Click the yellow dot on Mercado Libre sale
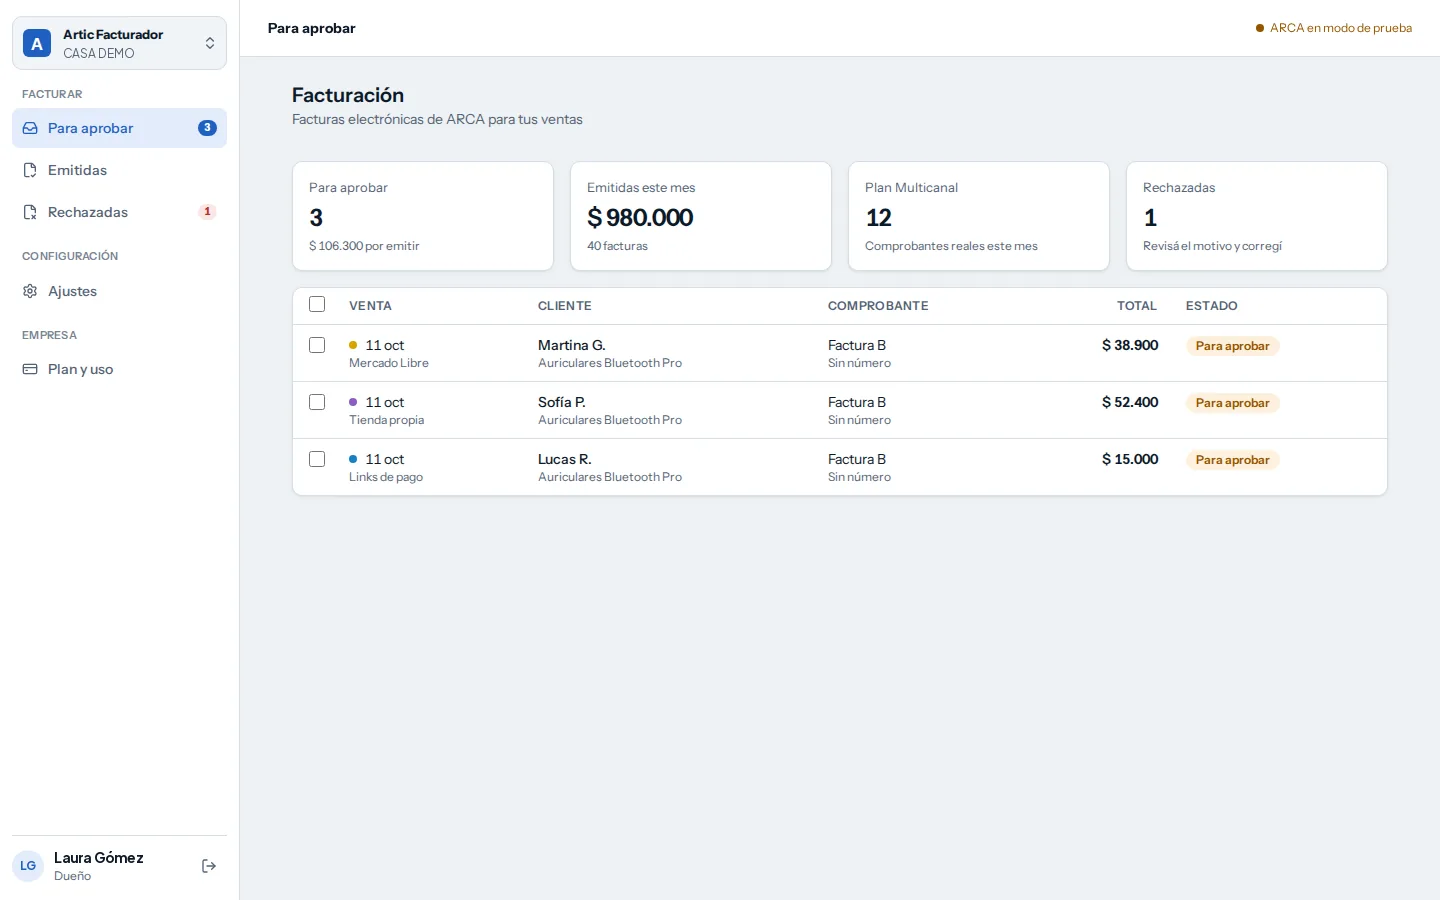 [x=353, y=345]
